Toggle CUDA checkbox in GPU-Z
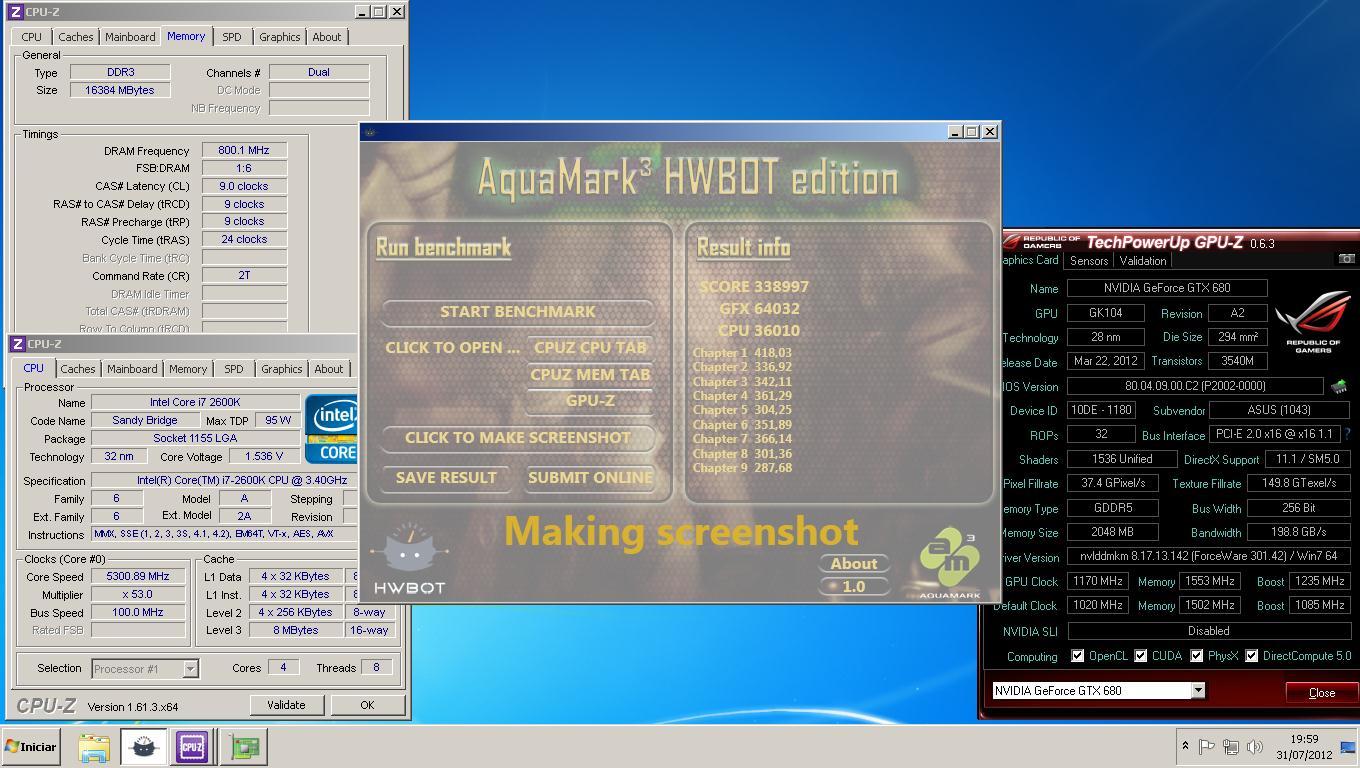Viewport: 1360px width, 768px height. tap(1140, 656)
